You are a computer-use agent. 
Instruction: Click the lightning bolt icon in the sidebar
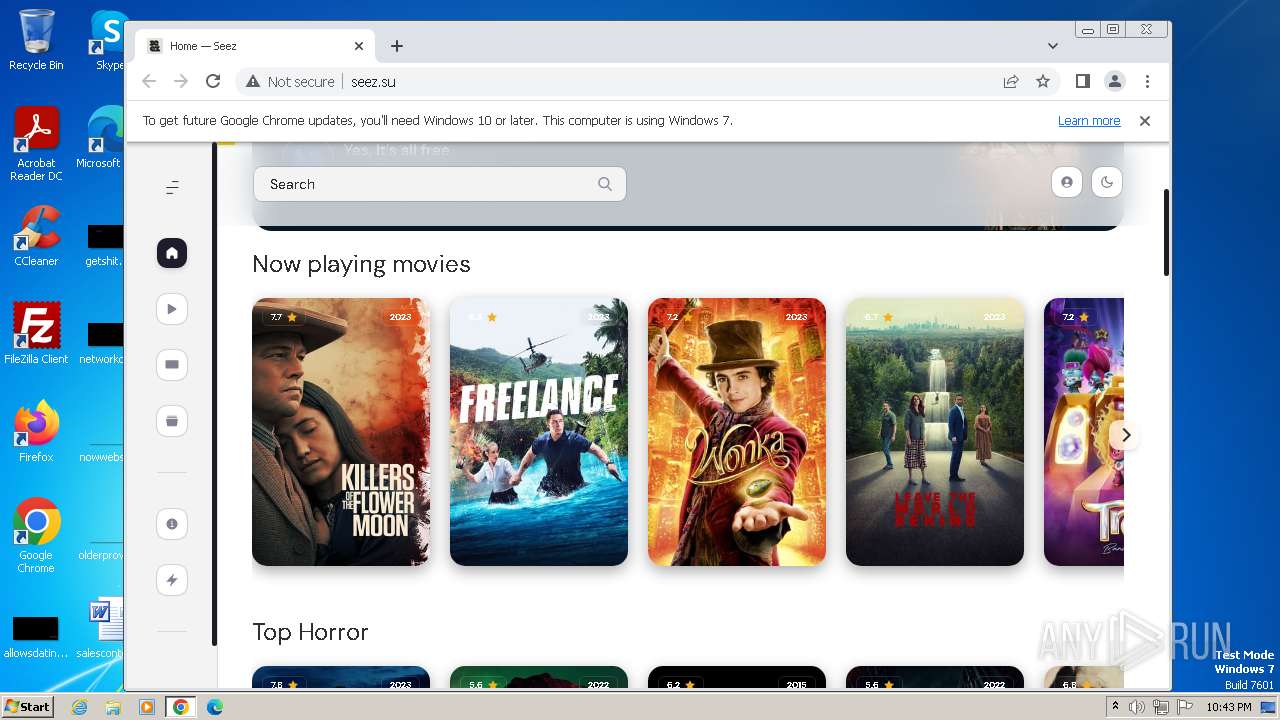tap(172, 580)
